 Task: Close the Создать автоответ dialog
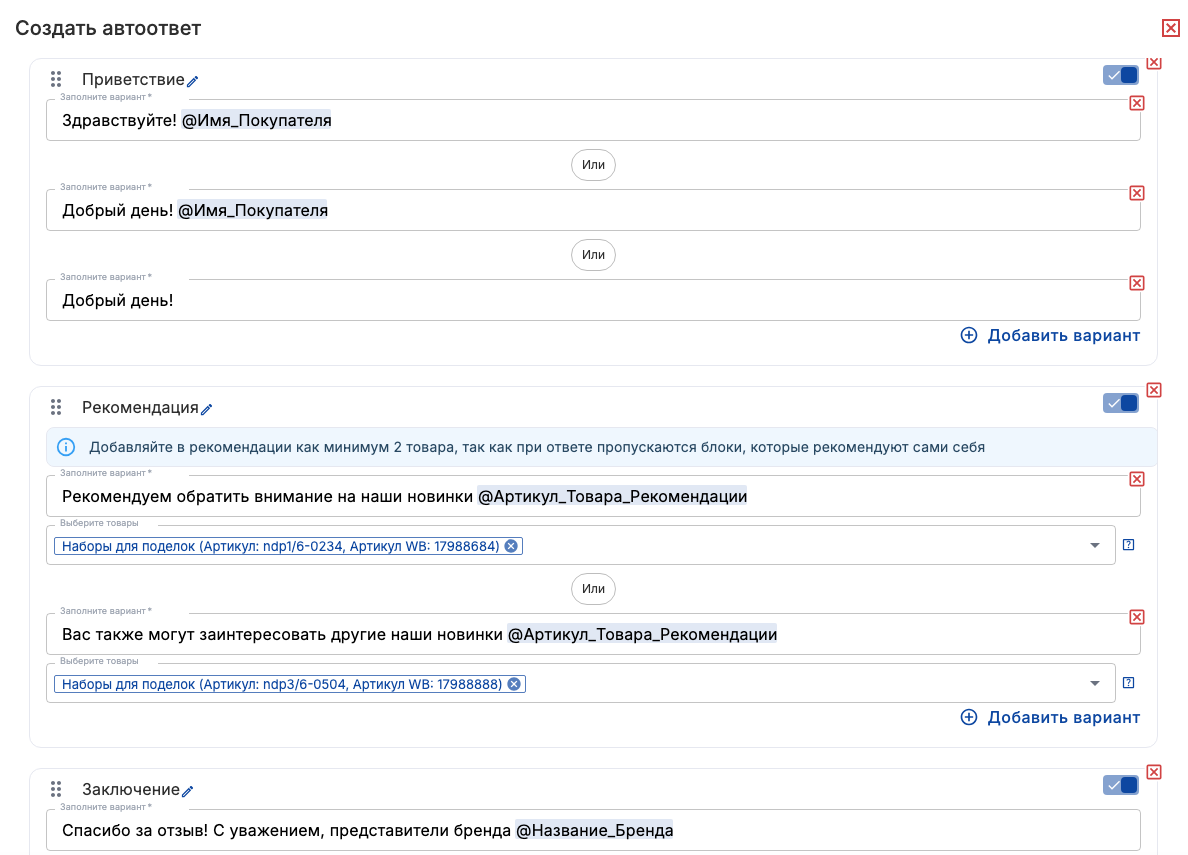pos(1170,28)
